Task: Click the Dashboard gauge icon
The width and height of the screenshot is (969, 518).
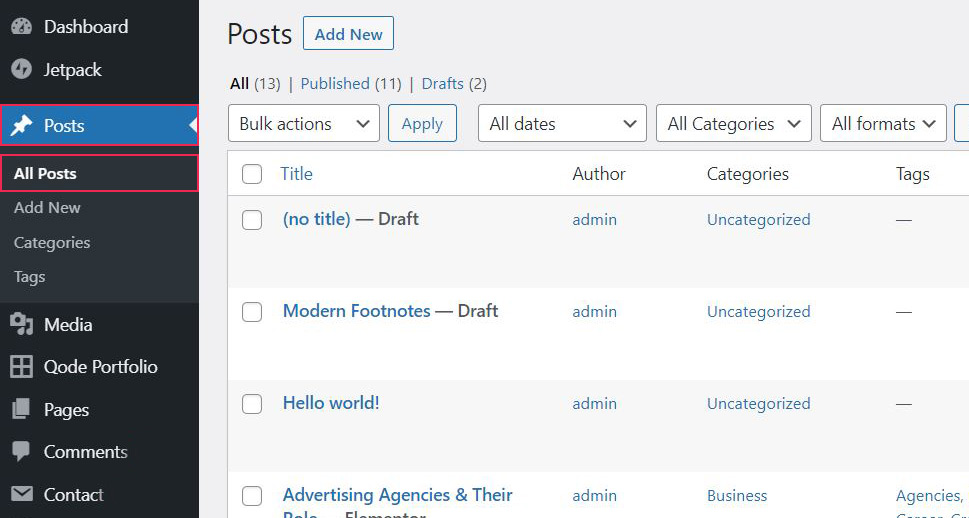Action: coord(22,27)
